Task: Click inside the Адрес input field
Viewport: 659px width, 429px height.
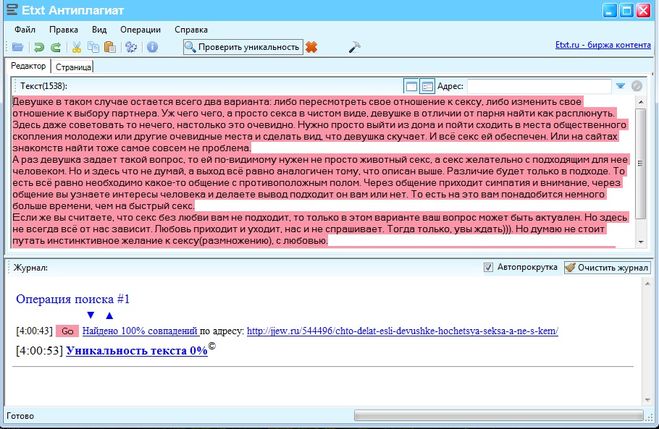Action: [539, 86]
